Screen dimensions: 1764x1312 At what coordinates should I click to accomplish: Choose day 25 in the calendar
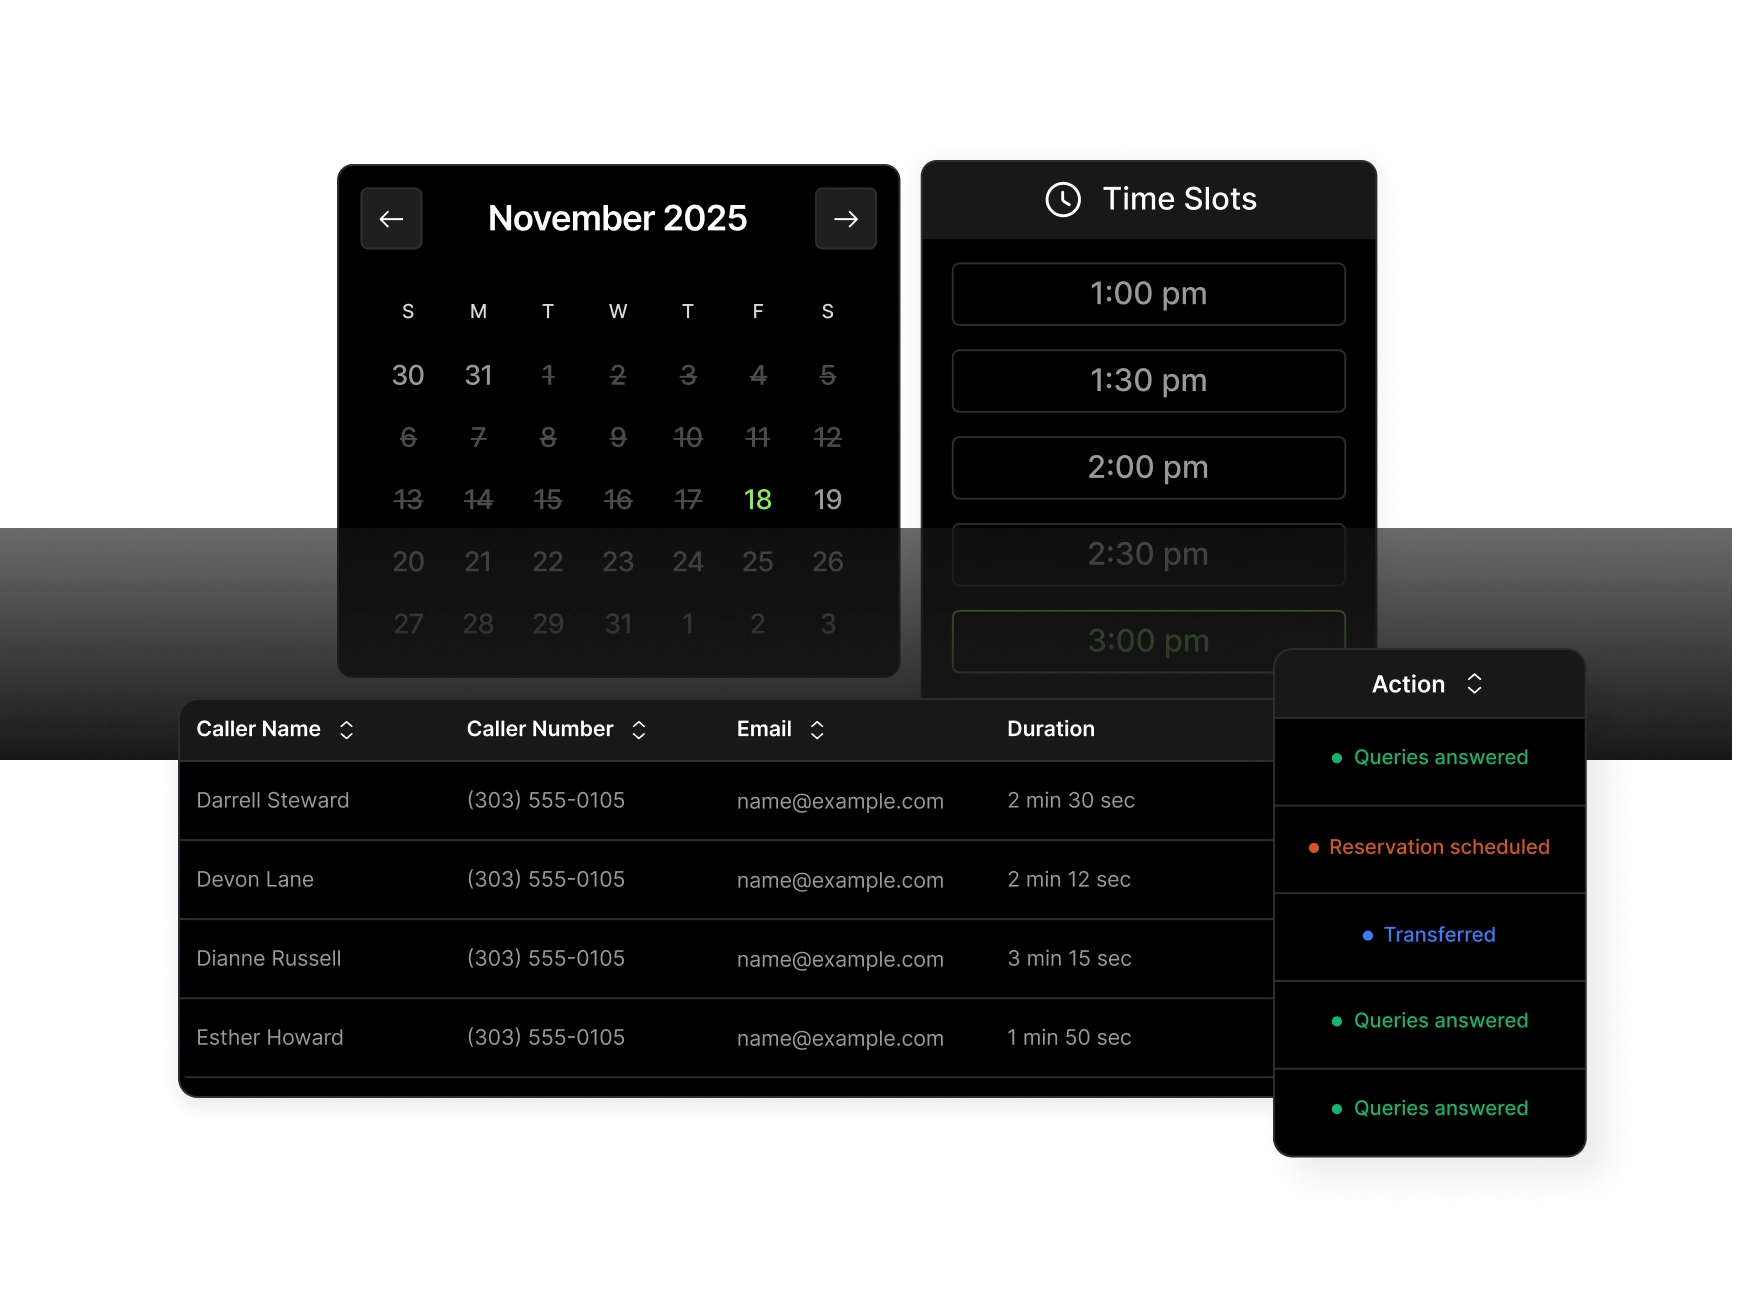[x=758, y=561]
